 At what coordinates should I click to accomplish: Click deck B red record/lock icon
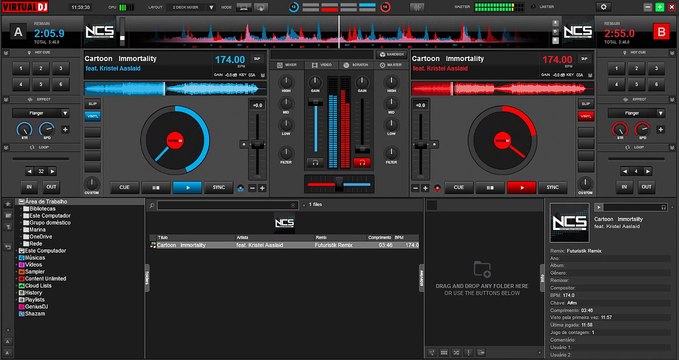437,188
